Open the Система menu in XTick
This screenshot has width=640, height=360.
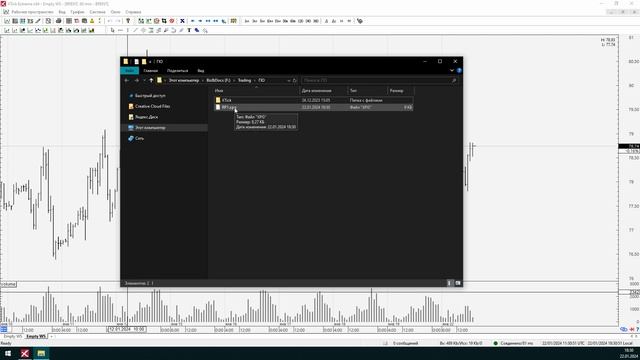[98, 12]
